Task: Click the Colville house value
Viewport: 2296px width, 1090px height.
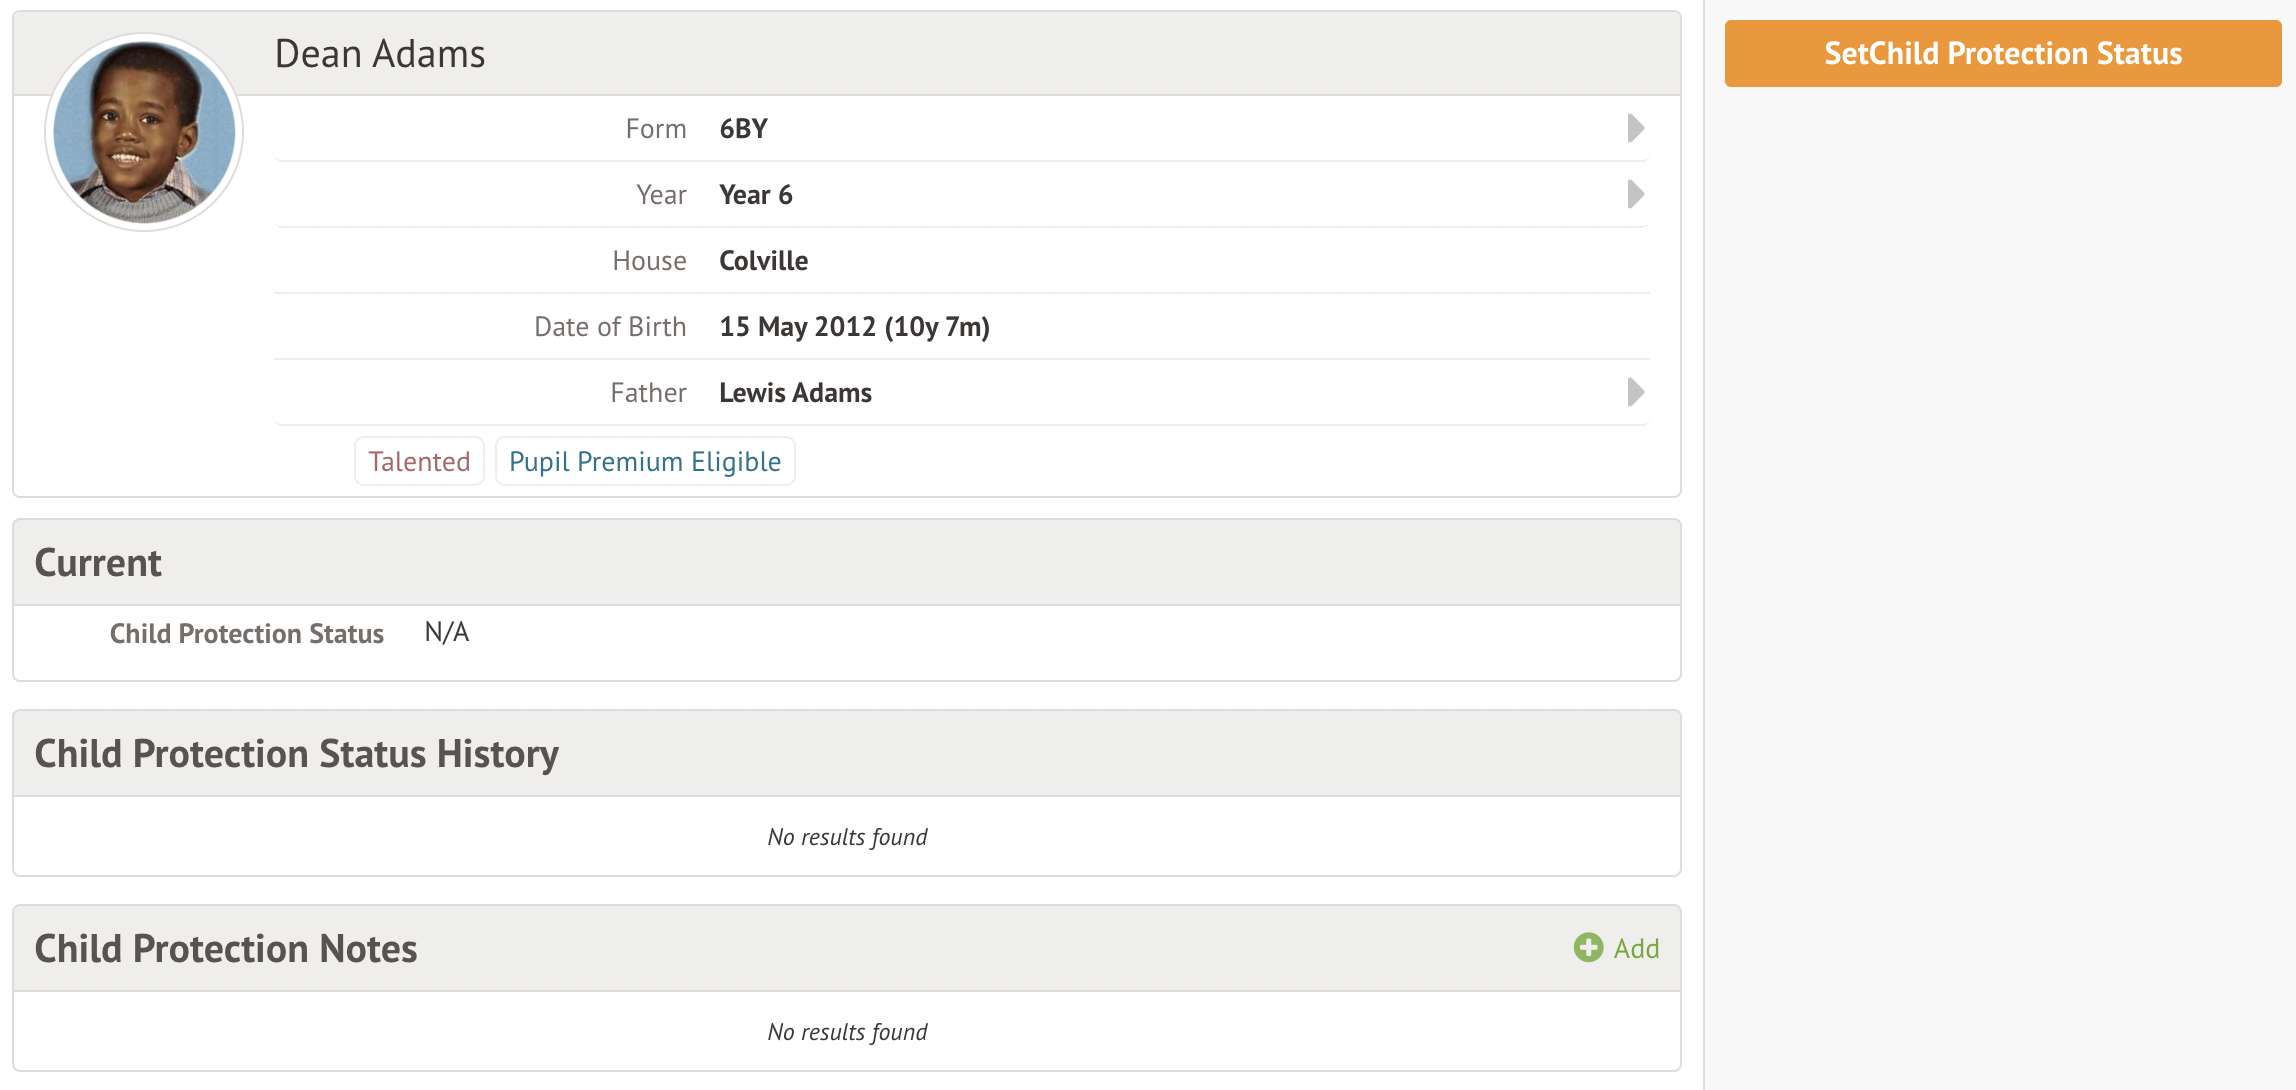Action: (x=764, y=261)
